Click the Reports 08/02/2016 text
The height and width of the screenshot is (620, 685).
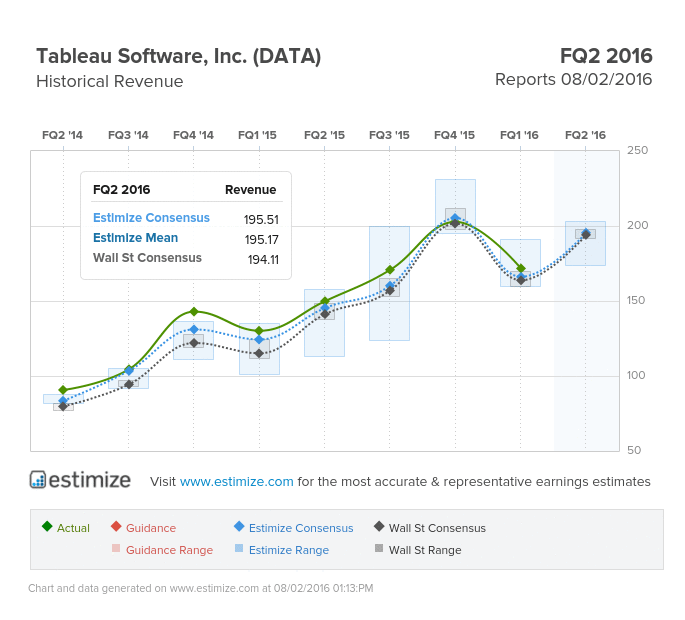pyautogui.click(x=573, y=80)
